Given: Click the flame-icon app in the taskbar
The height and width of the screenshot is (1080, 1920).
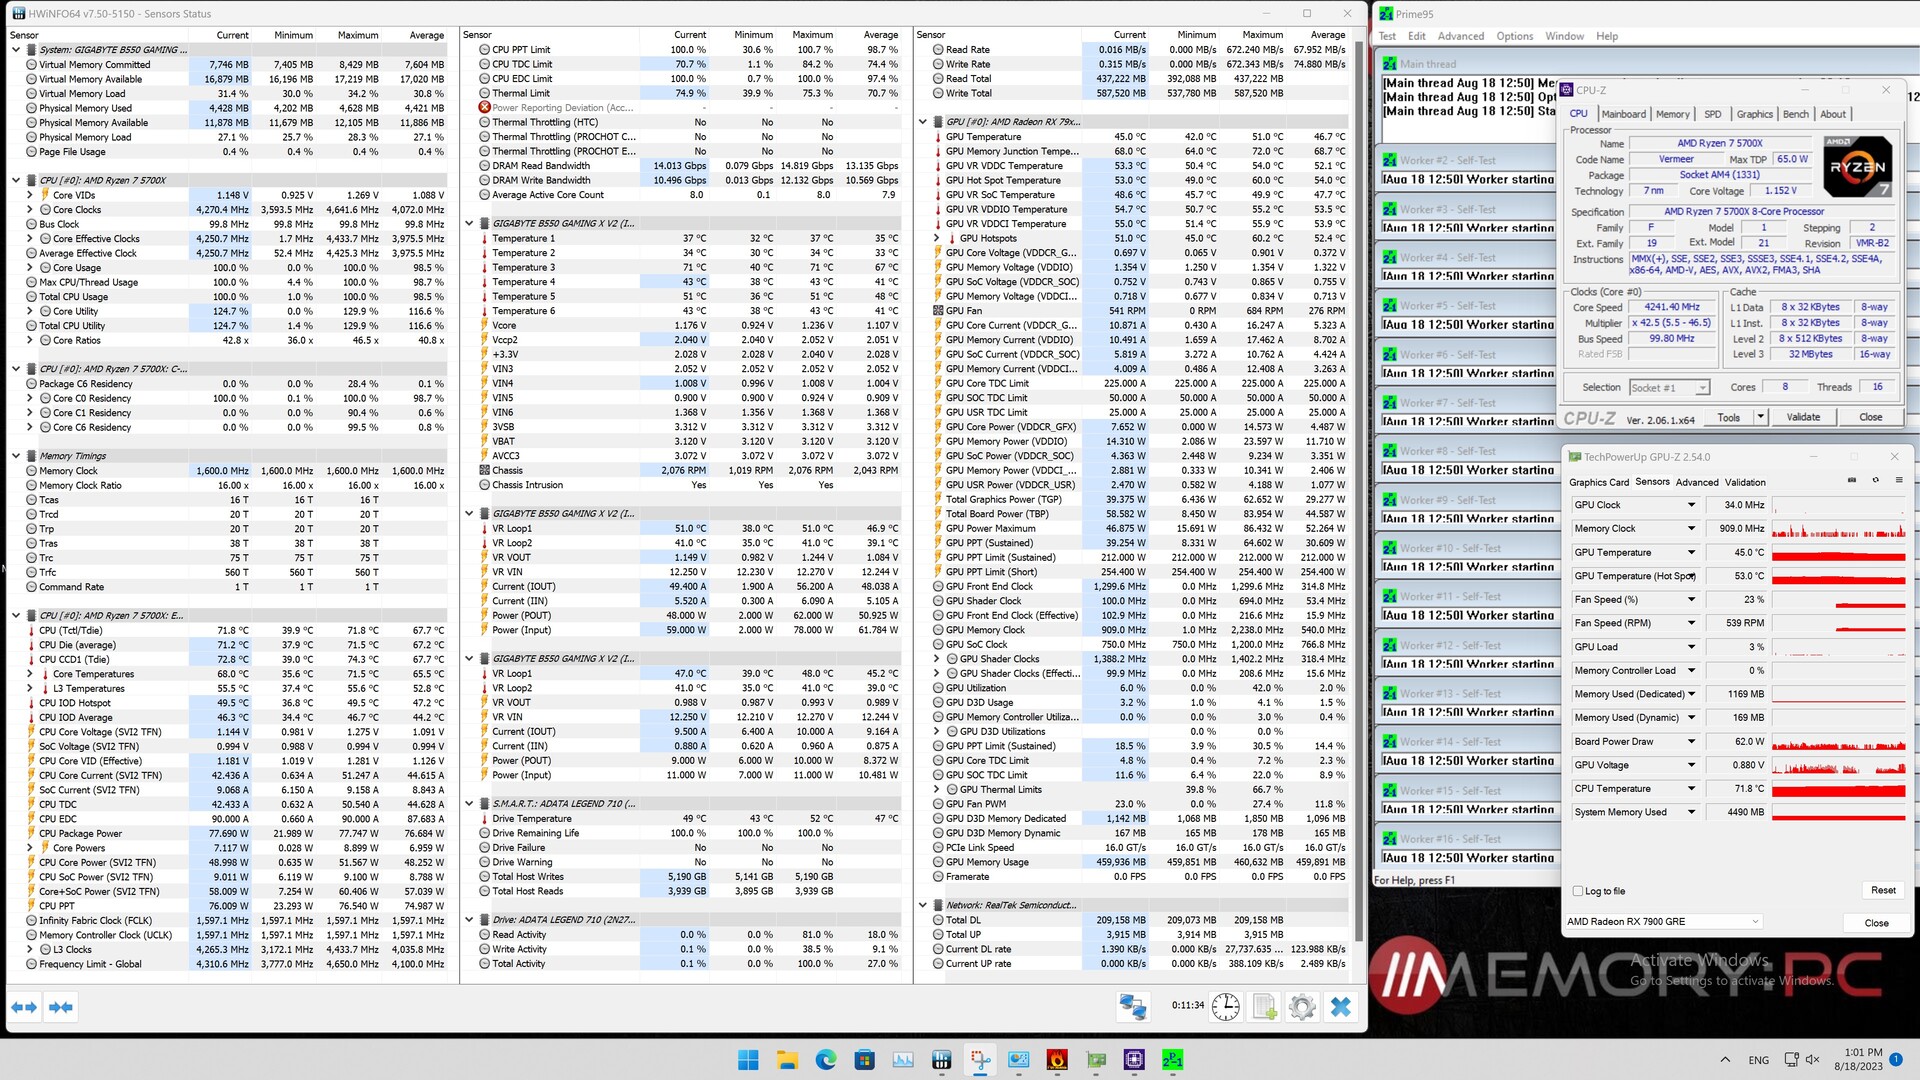Looking at the screenshot, I should (x=1057, y=1060).
